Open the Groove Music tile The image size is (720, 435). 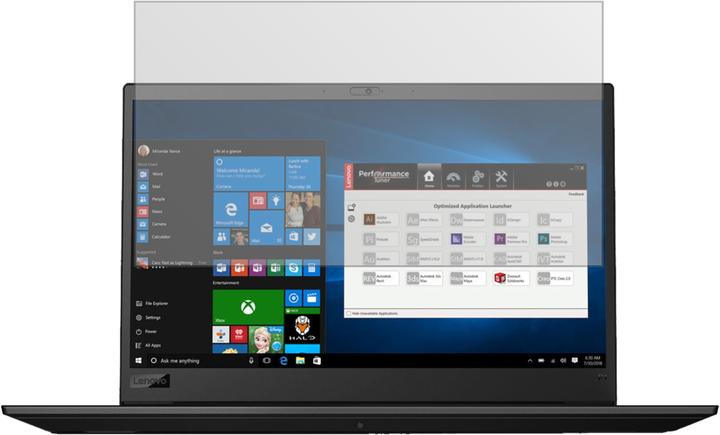point(293,298)
